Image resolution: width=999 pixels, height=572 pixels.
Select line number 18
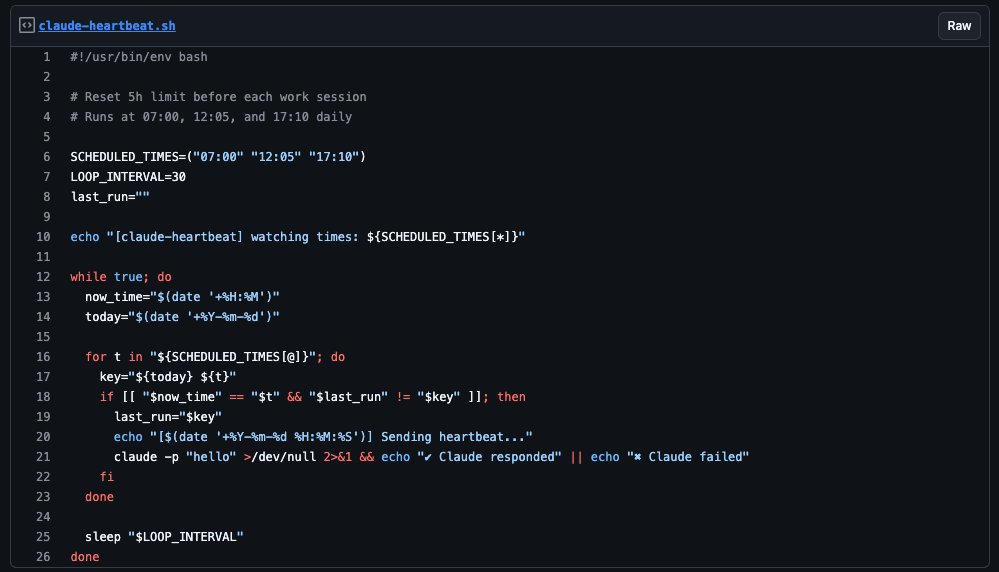point(43,397)
